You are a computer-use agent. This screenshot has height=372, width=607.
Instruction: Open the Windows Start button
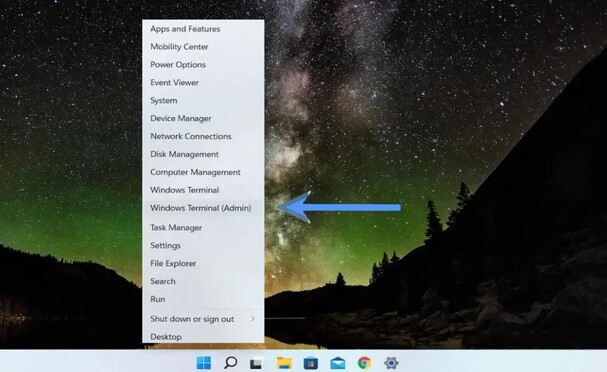click(204, 363)
